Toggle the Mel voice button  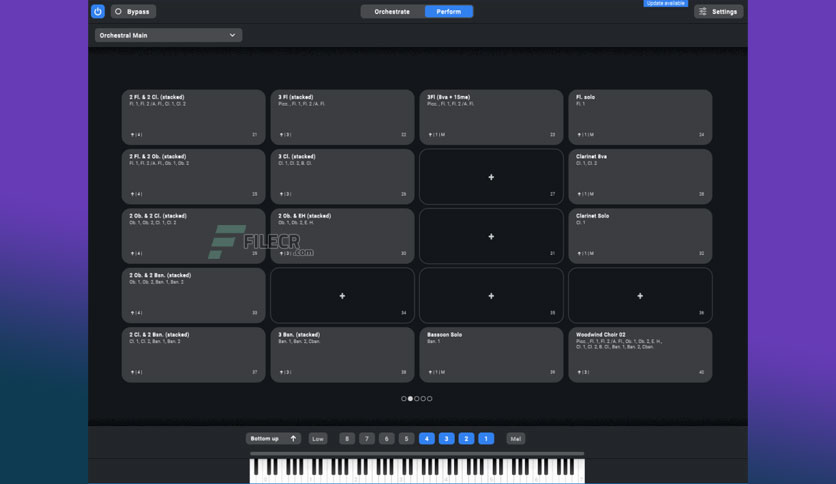point(516,439)
